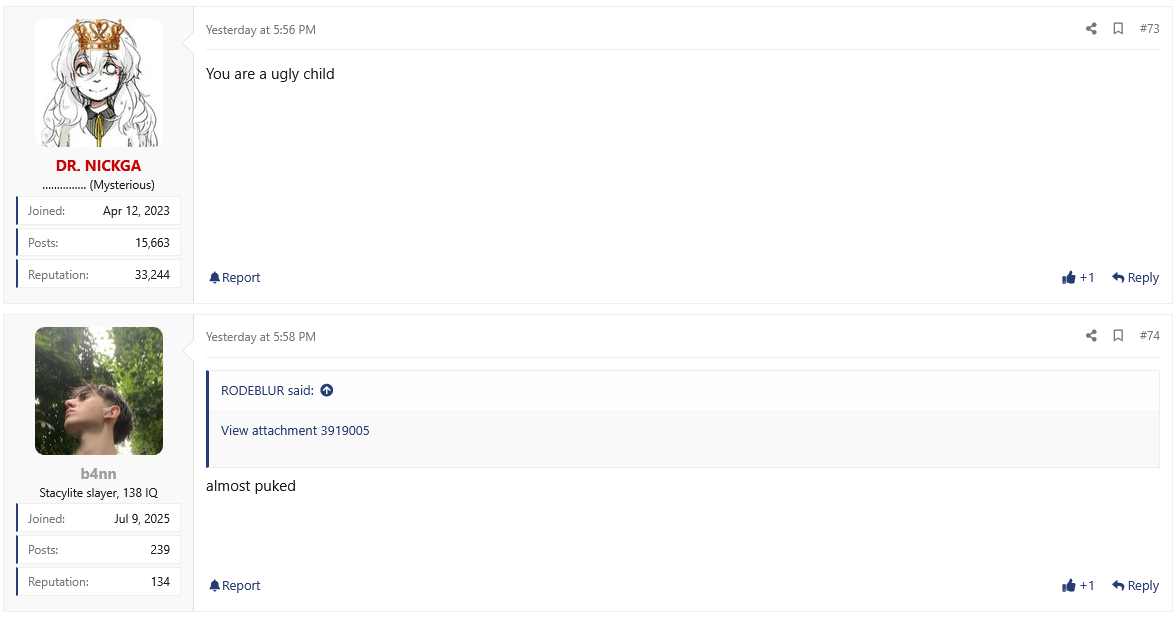Jump to RODEBLUR's quoted post arrow icon

coord(327,390)
